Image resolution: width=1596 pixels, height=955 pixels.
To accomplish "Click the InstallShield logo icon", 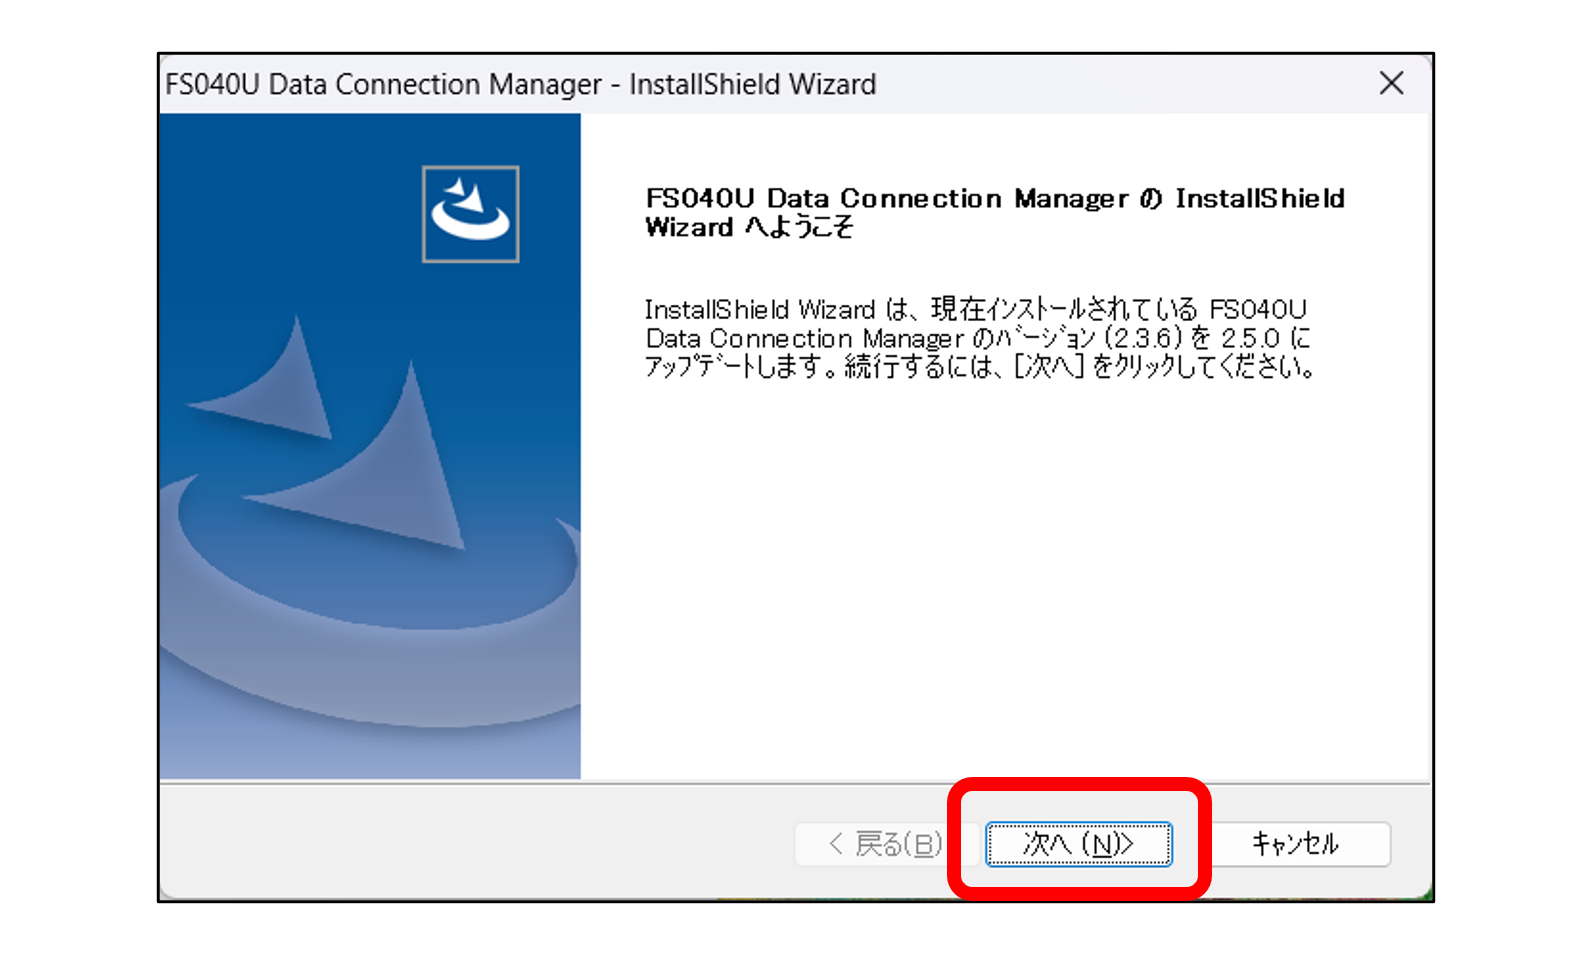I will click(x=471, y=214).
